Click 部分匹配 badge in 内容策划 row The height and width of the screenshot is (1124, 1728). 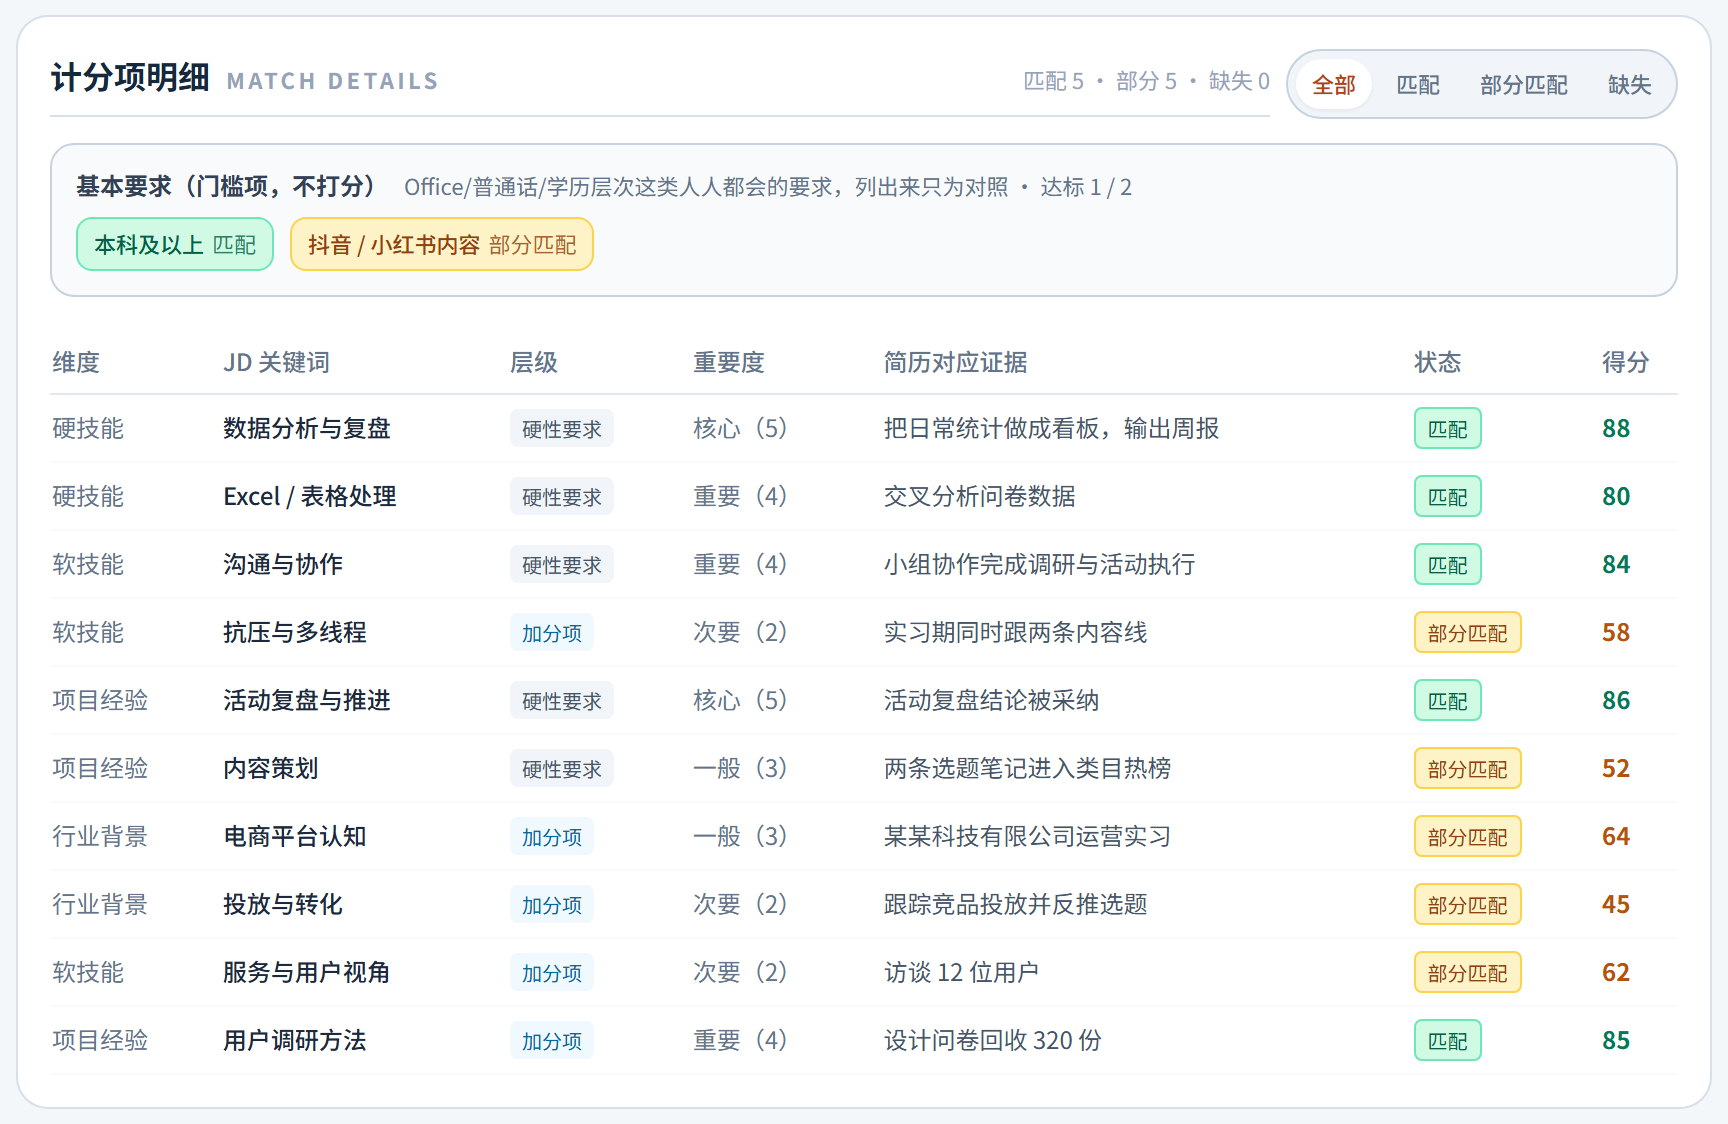pyautogui.click(x=1468, y=769)
